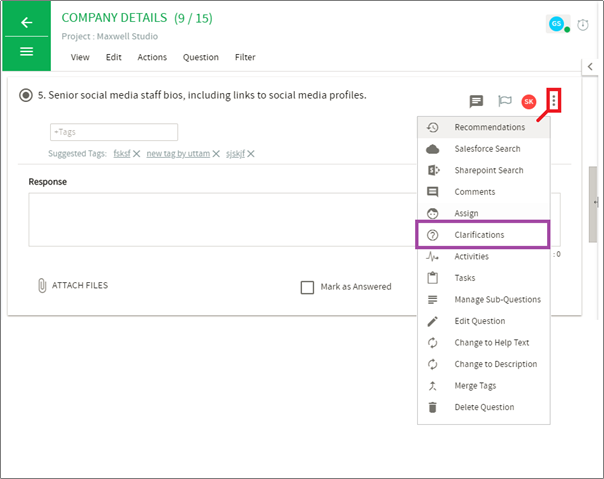Click the paperclip attach icon

tap(42, 286)
